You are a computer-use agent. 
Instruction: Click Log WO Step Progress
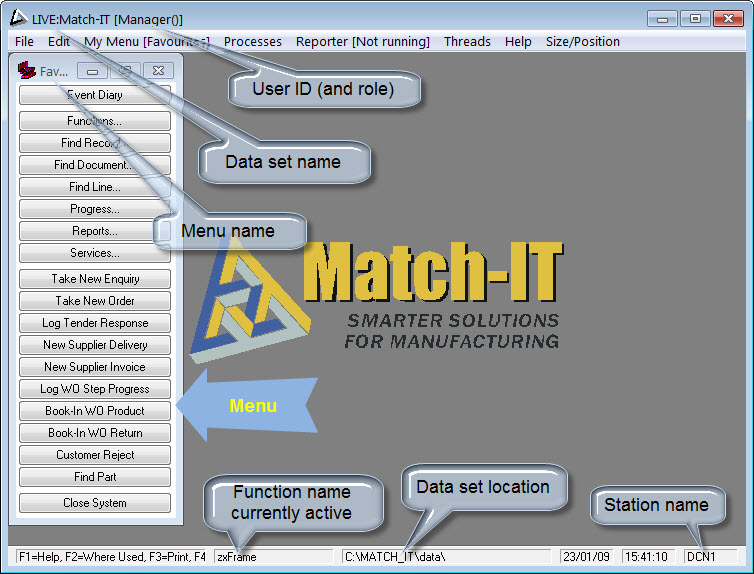click(95, 389)
